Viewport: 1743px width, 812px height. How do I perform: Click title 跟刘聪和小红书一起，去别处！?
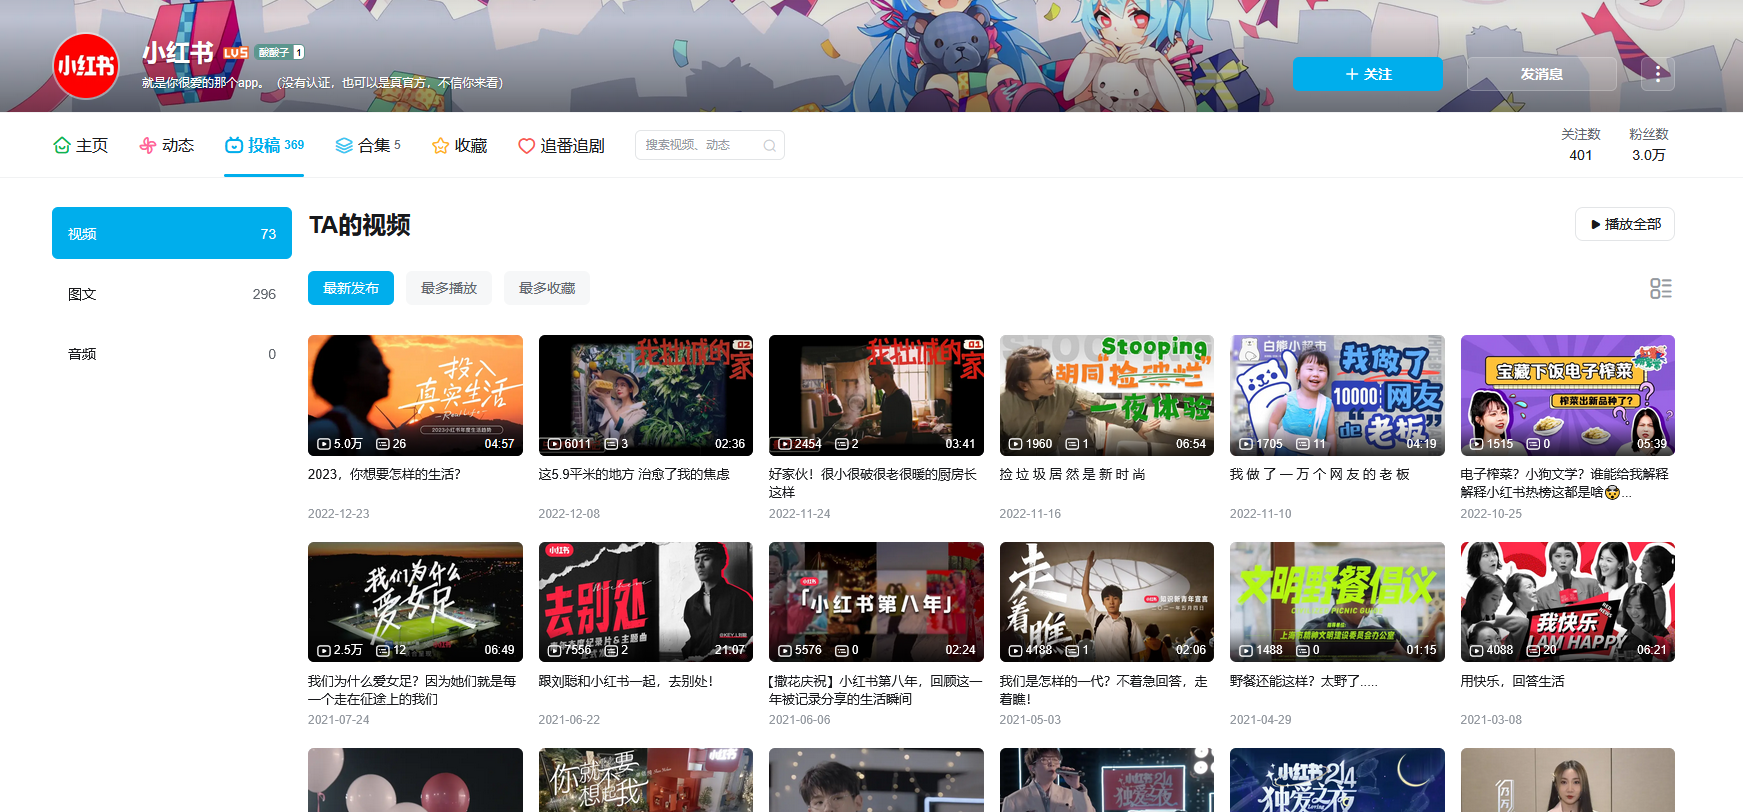coord(626,681)
